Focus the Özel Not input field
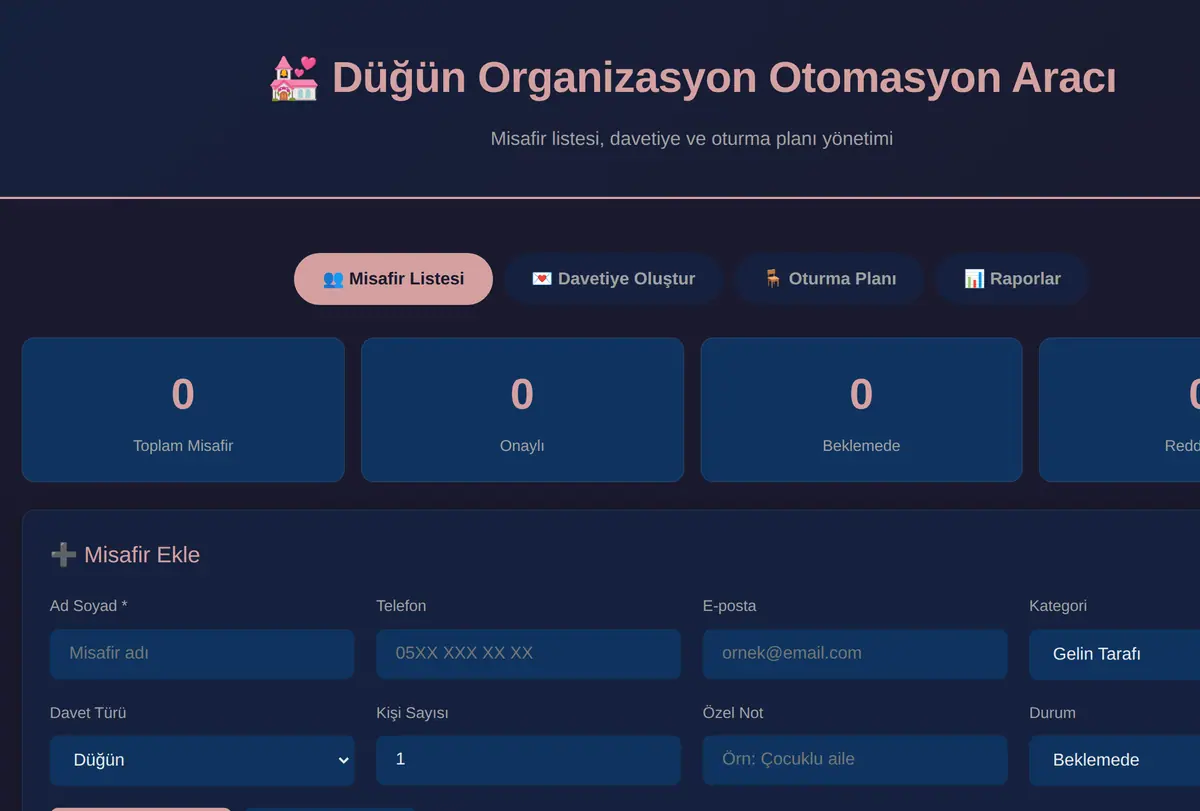 tap(855, 760)
